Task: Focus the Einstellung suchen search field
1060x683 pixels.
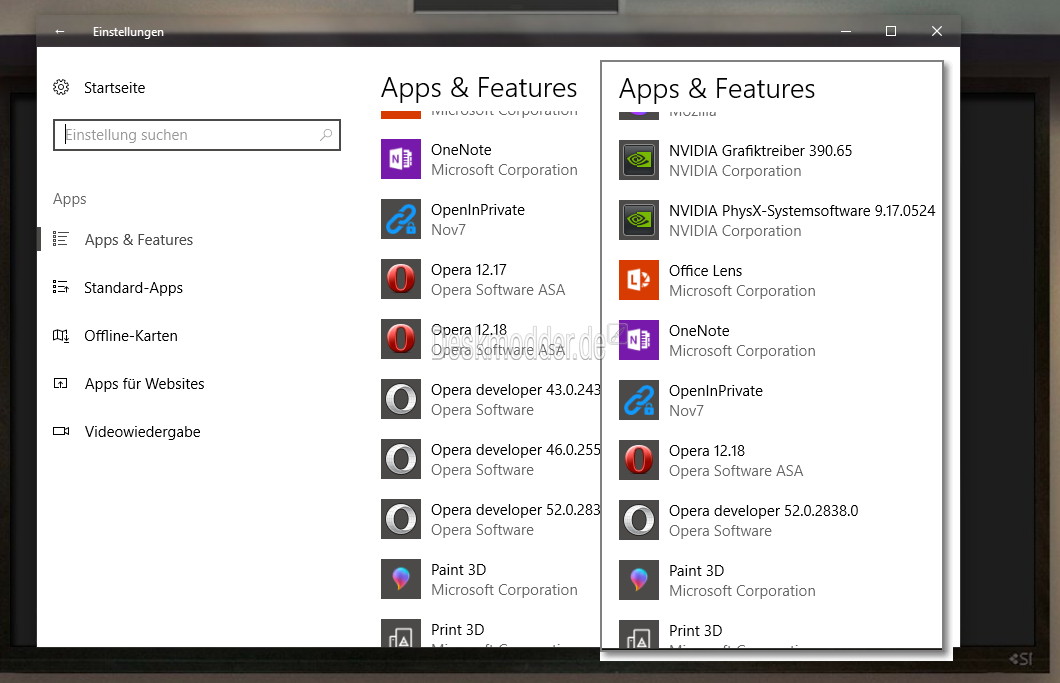Action: tap(197, 135)
